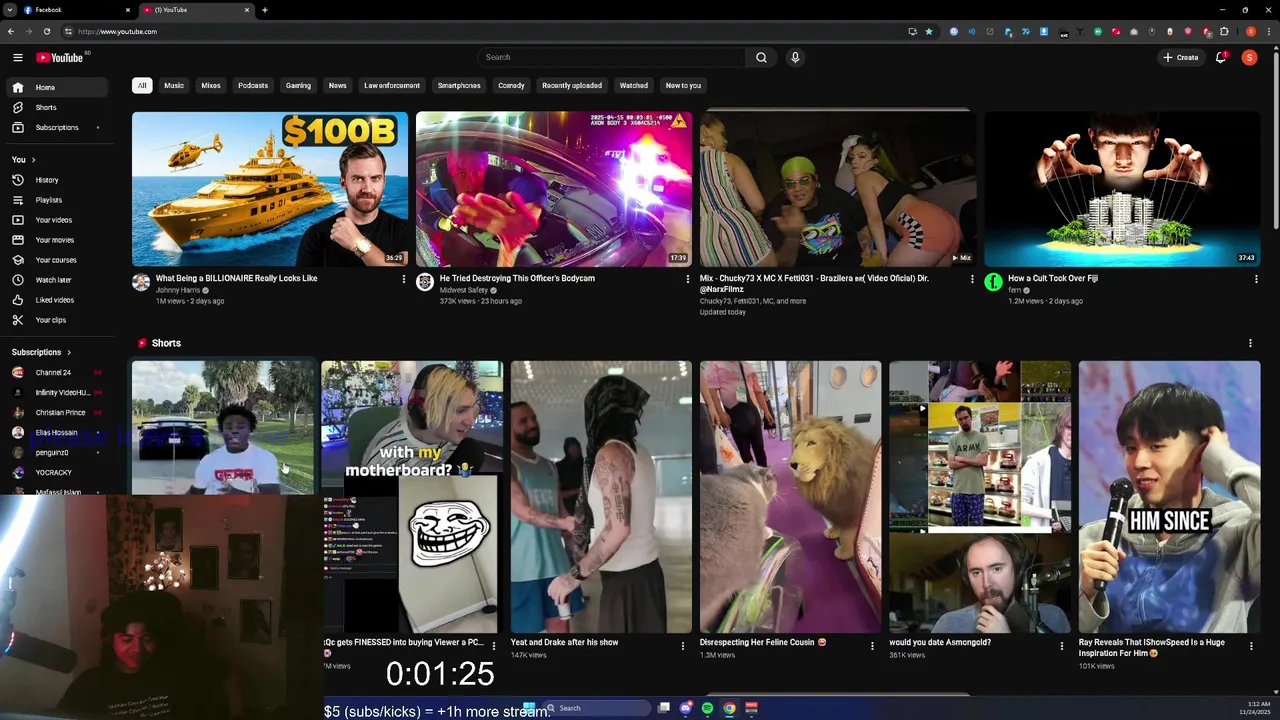Play the Disrespecting Her Feline Cousin short
The width and height of the screenshot is (1280, 720).
tap(790, 497)
